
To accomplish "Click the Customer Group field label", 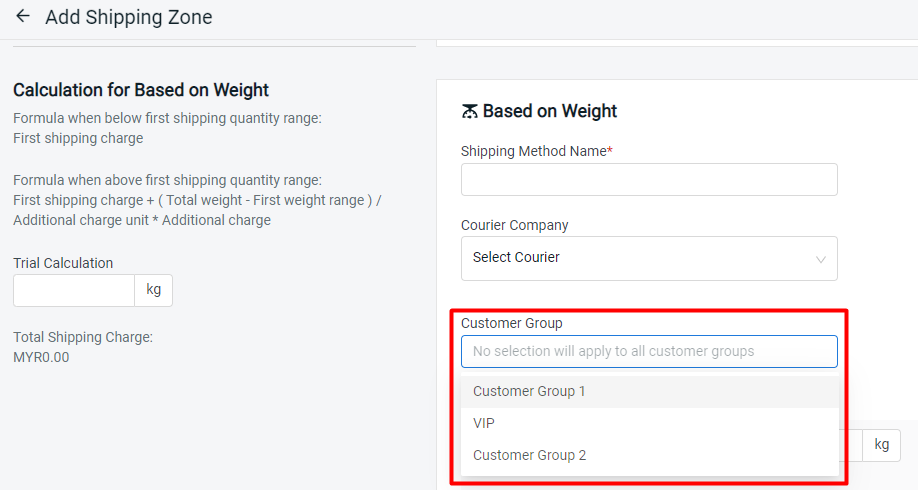I will 512,323.
